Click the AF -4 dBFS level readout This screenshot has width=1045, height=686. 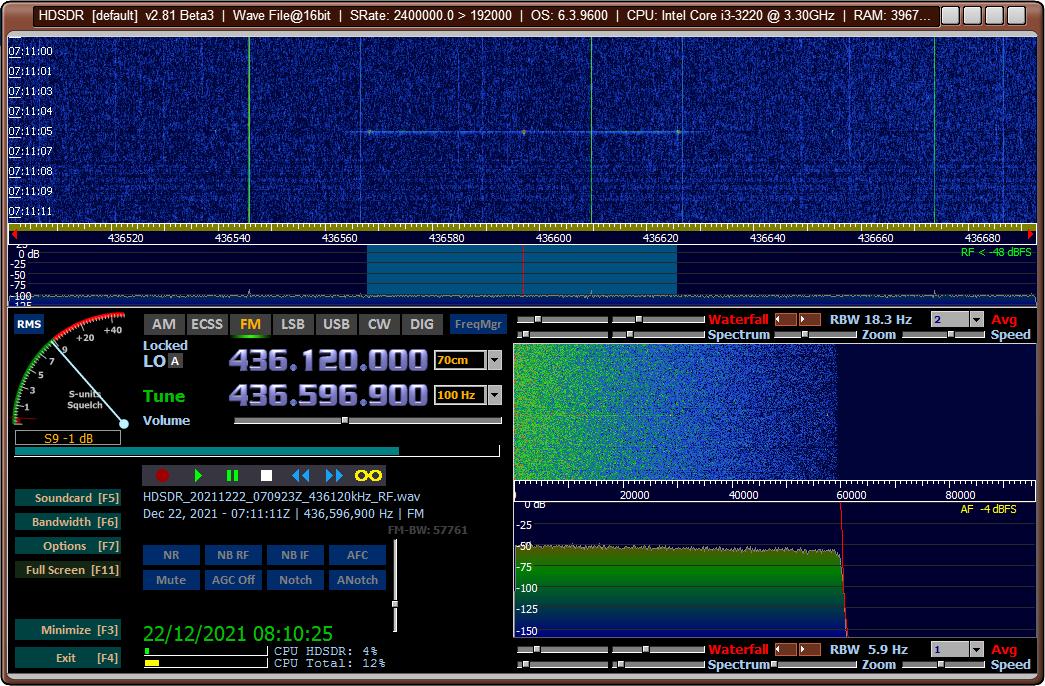988,509
